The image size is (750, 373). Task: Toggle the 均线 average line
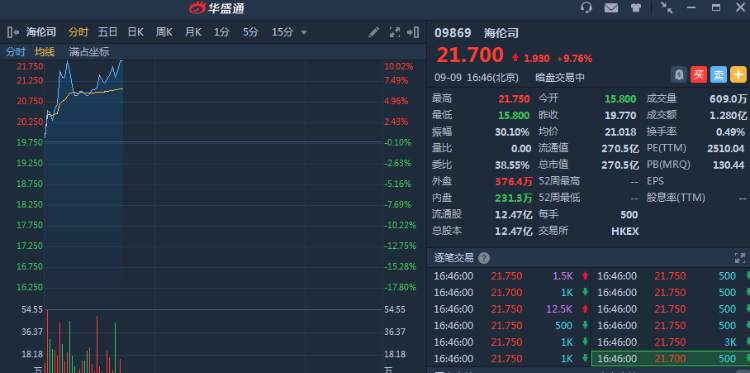[45, 52]
